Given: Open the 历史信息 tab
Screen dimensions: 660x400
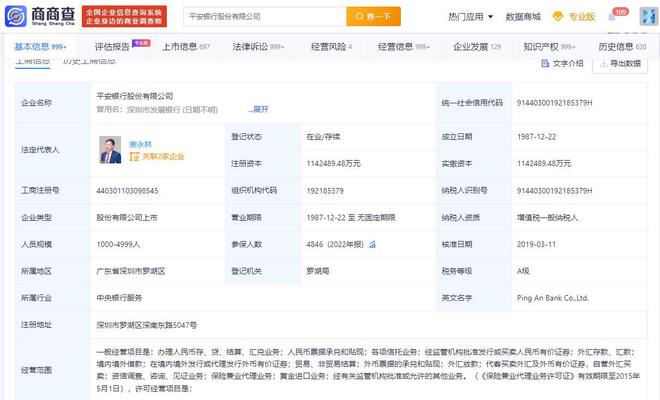Looking at the screenshot, I should (622, 46).
